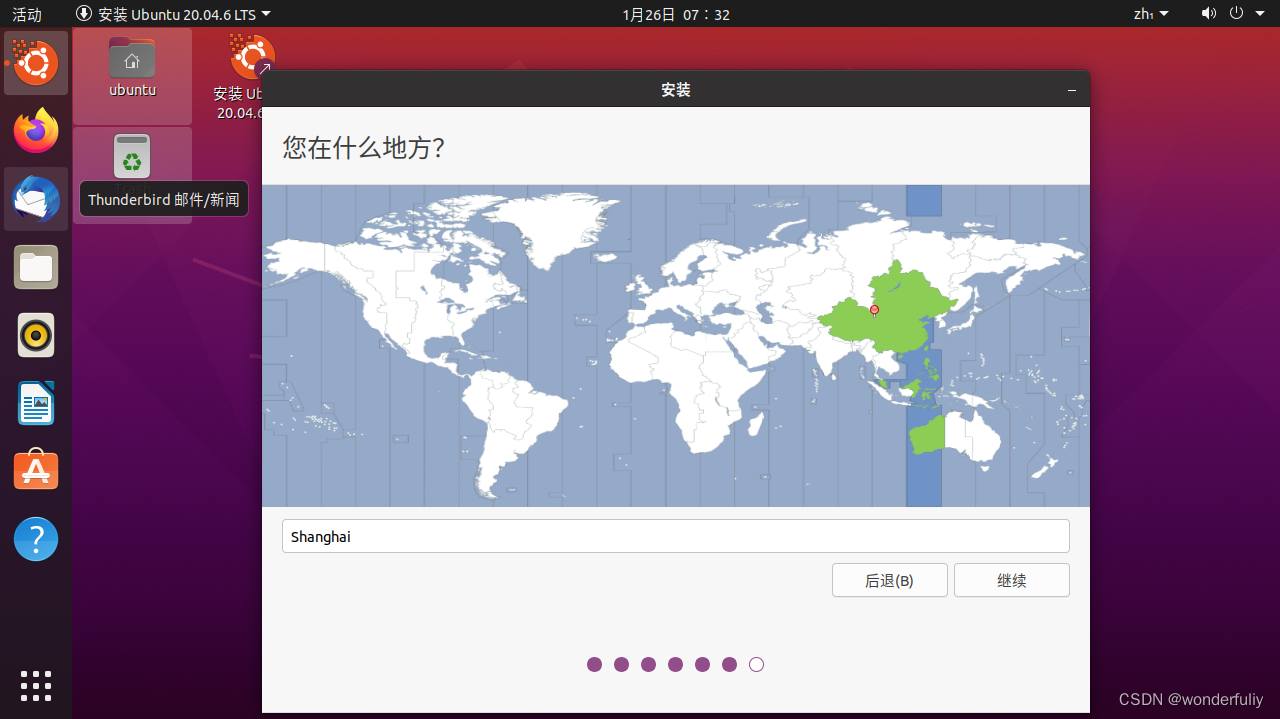Click the 继续 continue button
The height and width of the screenshot is (719, 1280).
click(1011, 580)
